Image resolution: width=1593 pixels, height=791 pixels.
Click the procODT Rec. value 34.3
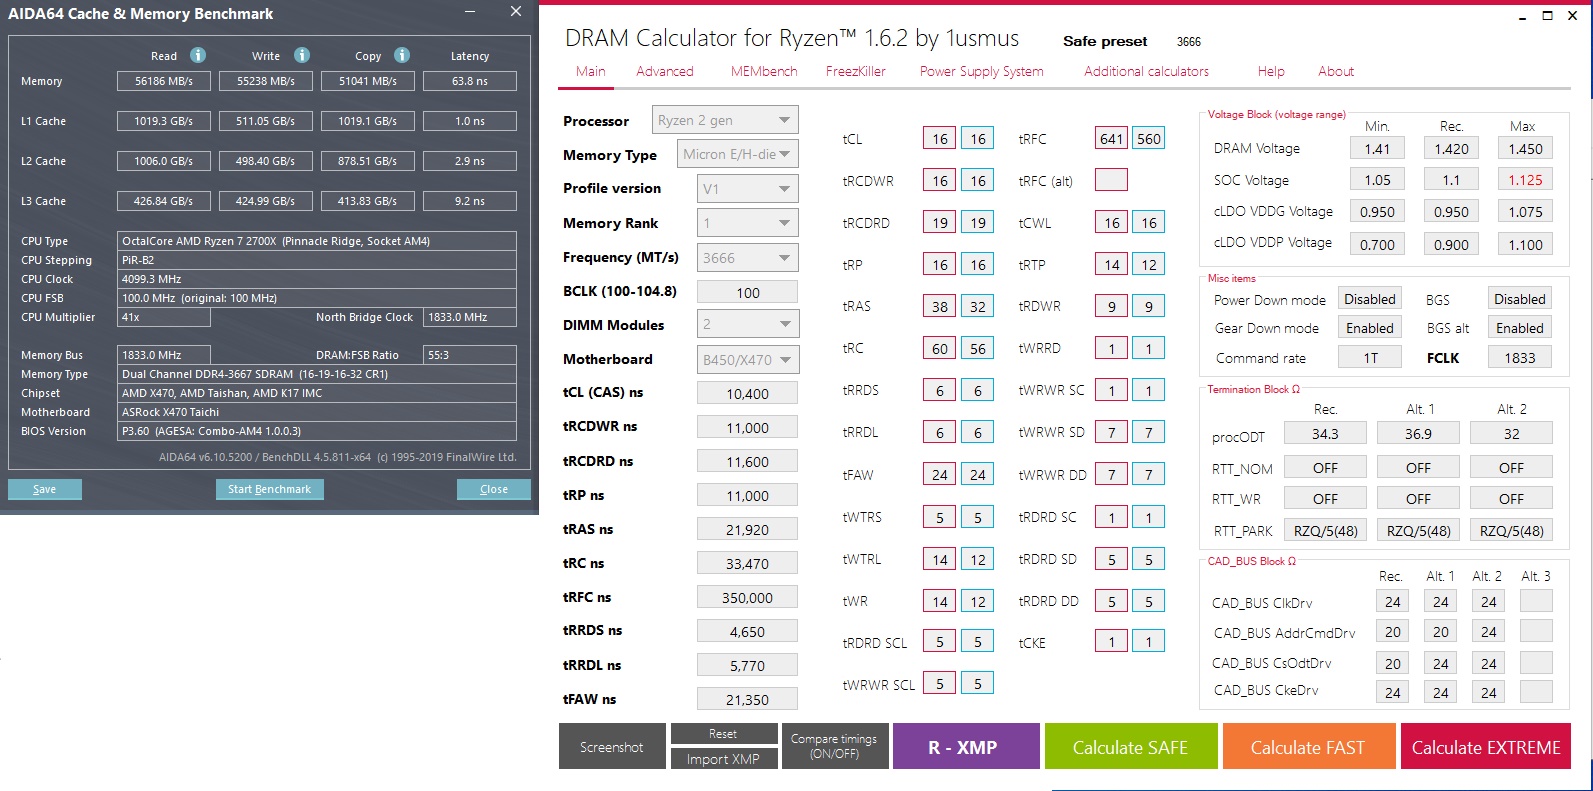click(1325, 433)
